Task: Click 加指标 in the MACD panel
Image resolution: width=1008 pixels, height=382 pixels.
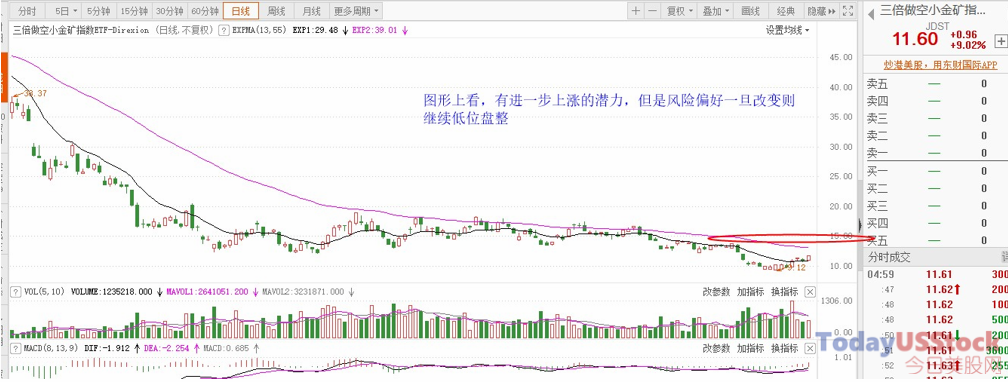Action: coord(750,348)
